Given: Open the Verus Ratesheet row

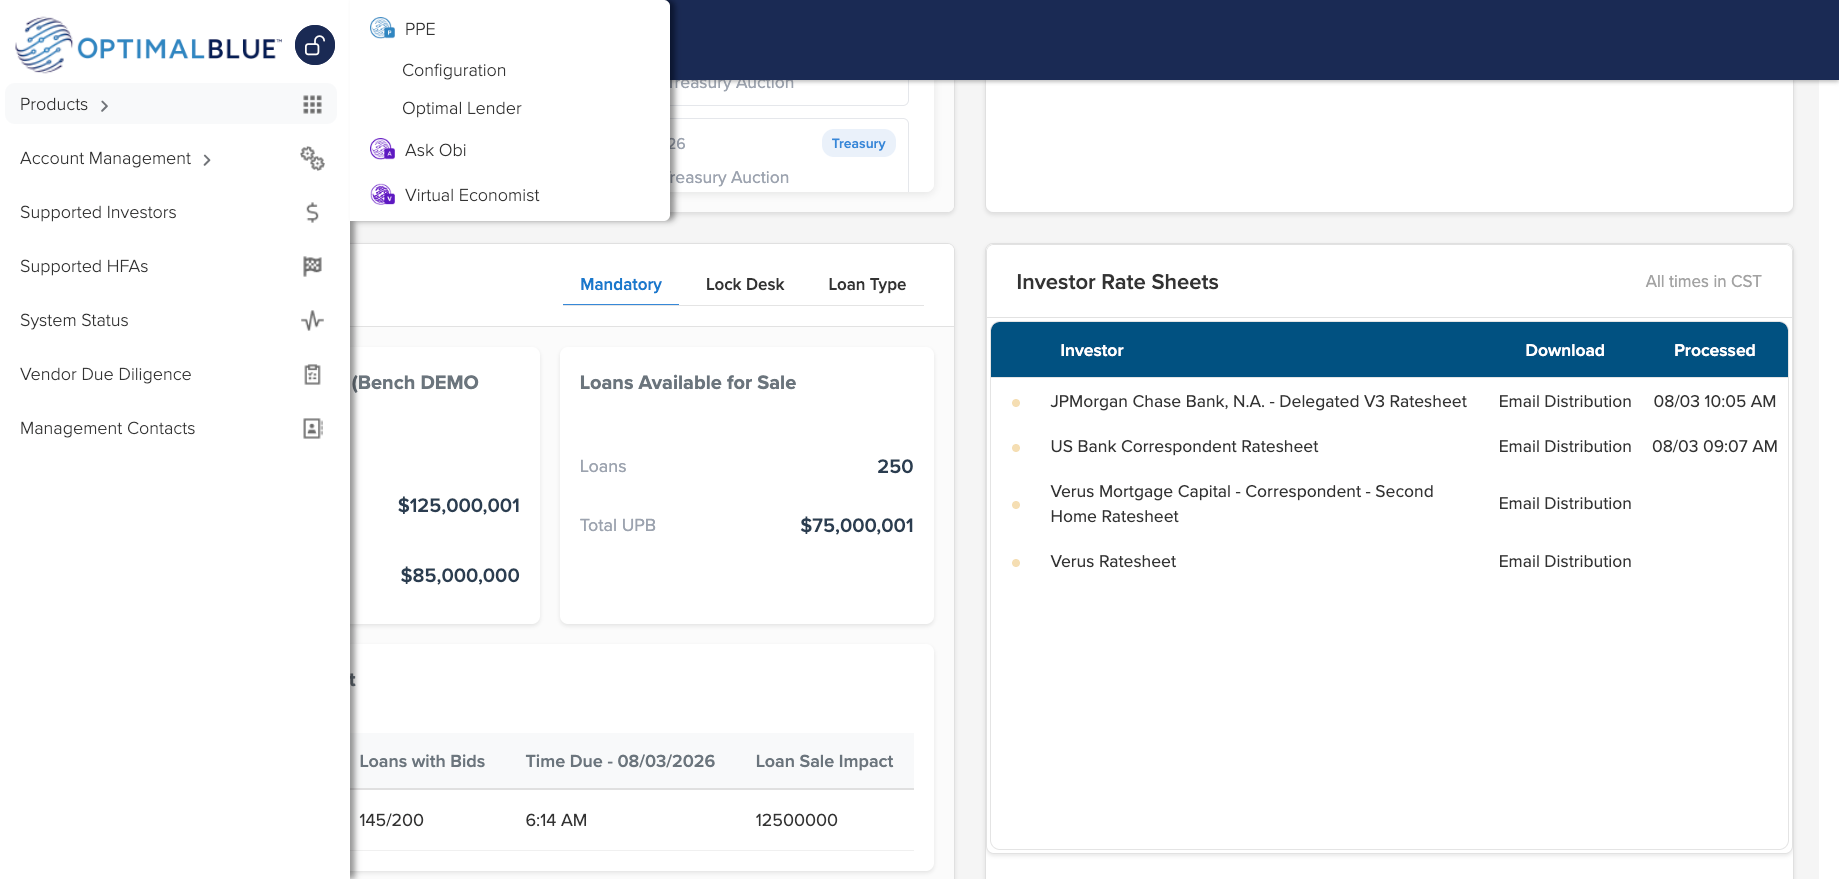Looking at the screenshot, I should (x=1113, y=561).
